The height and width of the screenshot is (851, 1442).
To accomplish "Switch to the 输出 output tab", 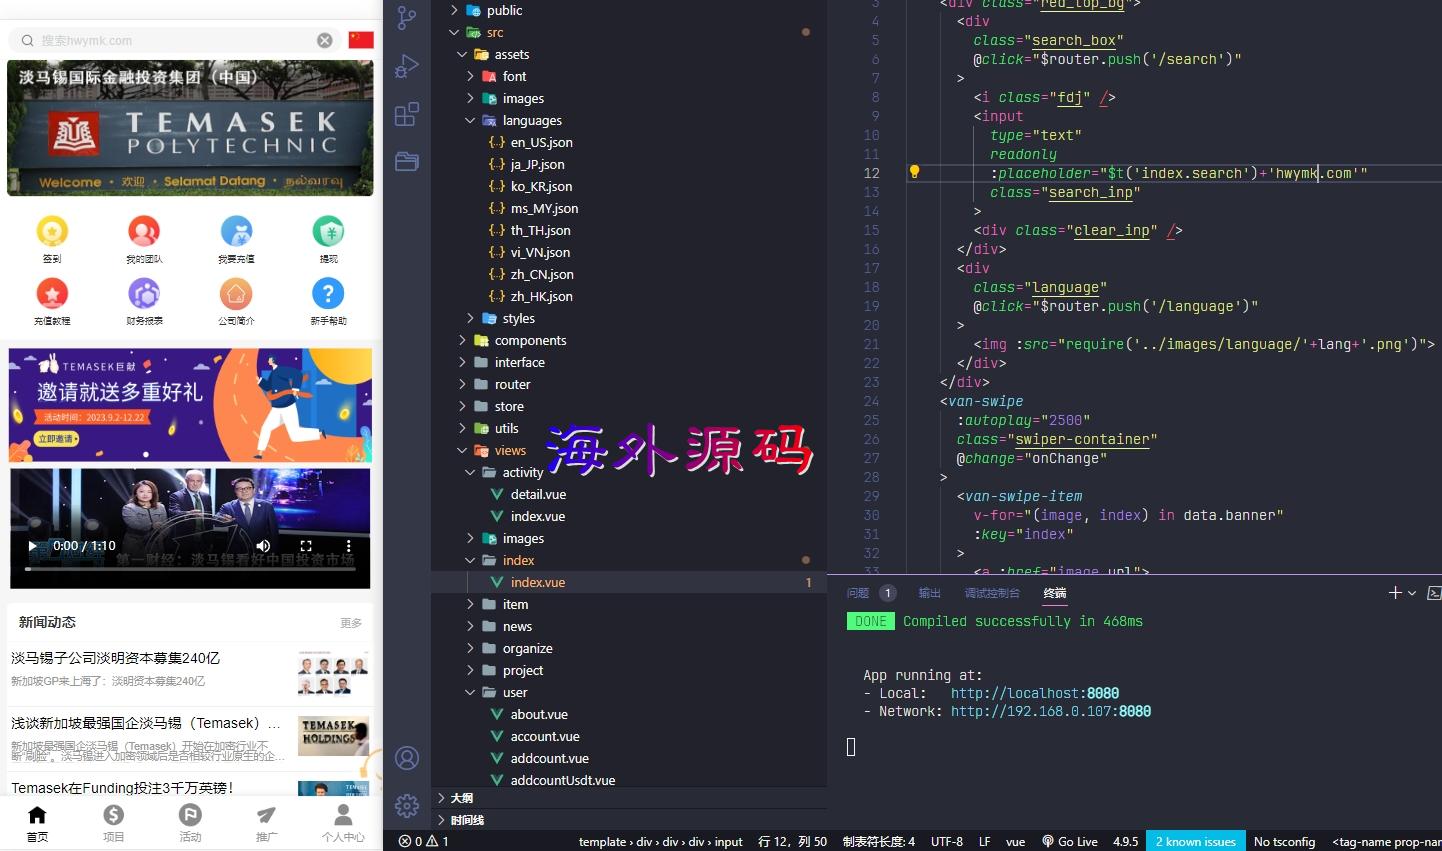I will (x=930, y=593).
